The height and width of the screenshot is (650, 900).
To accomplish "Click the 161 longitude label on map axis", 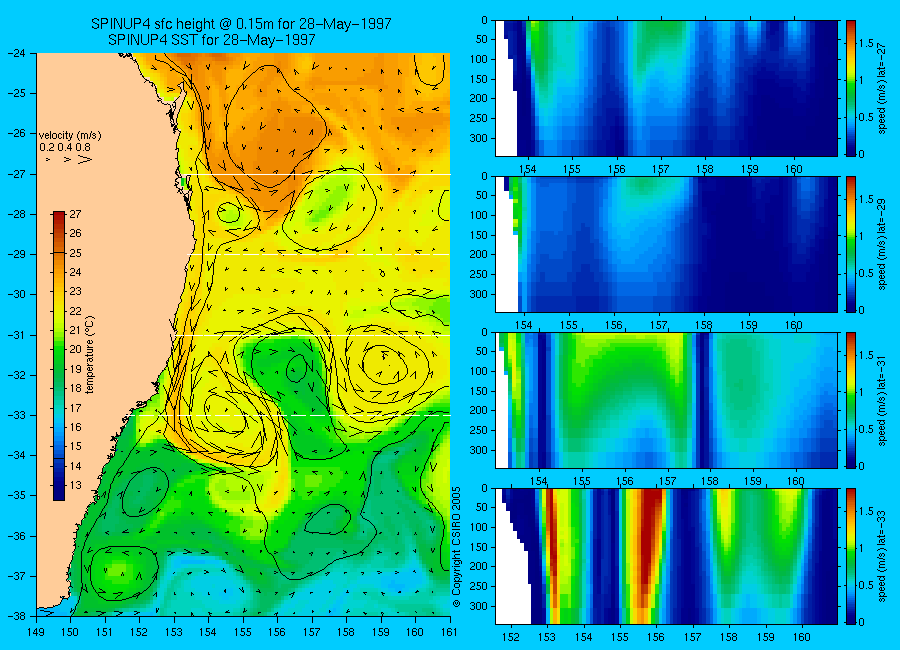I will pos(449,632).
